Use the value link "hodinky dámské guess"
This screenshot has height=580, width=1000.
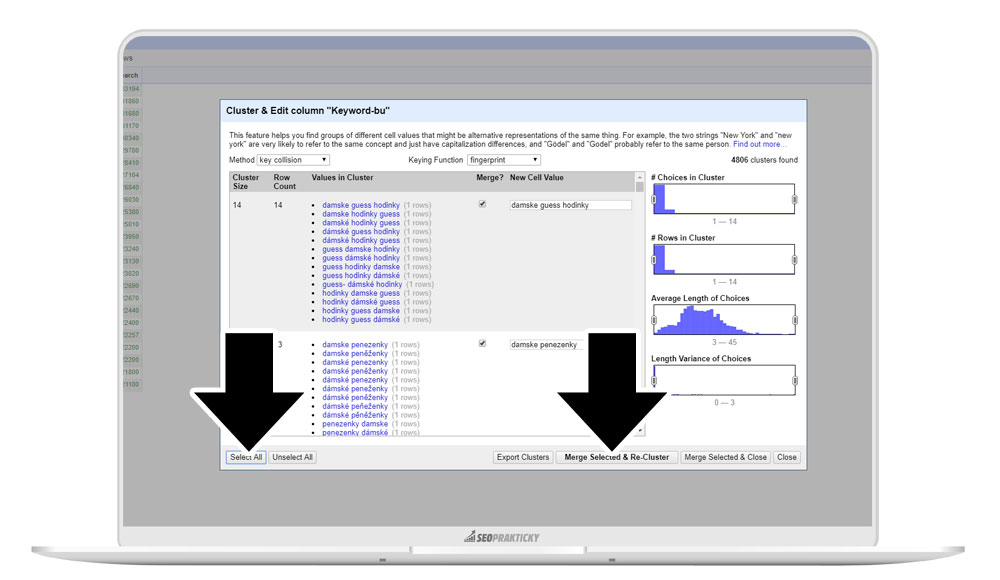[x=361, y=302]
